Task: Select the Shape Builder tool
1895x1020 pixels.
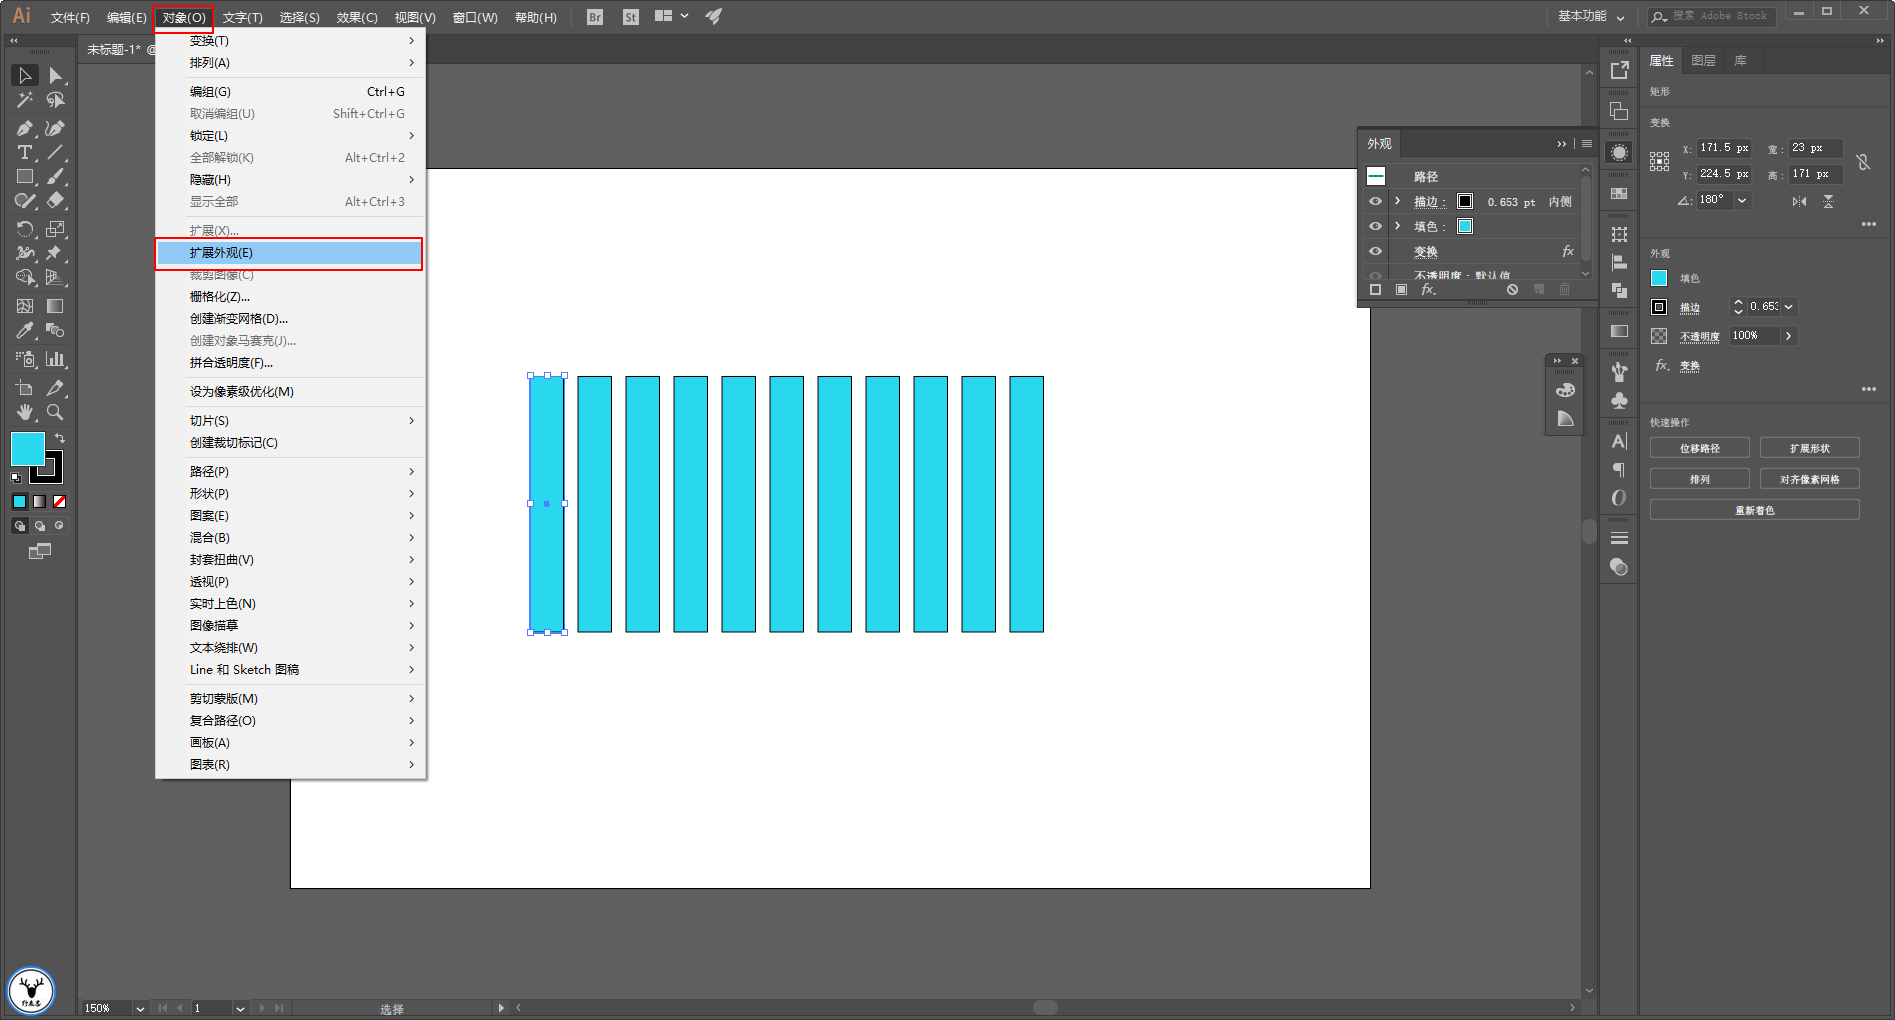Action: pyautogui.click(x=25, y=277)
